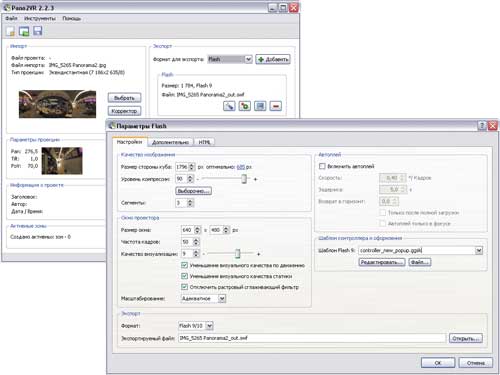The width and height of the screenshot is (500, 375).
Task: Toggle 'Автоплей только в фокусе' checkbox
Action: (x=383, y=223)
